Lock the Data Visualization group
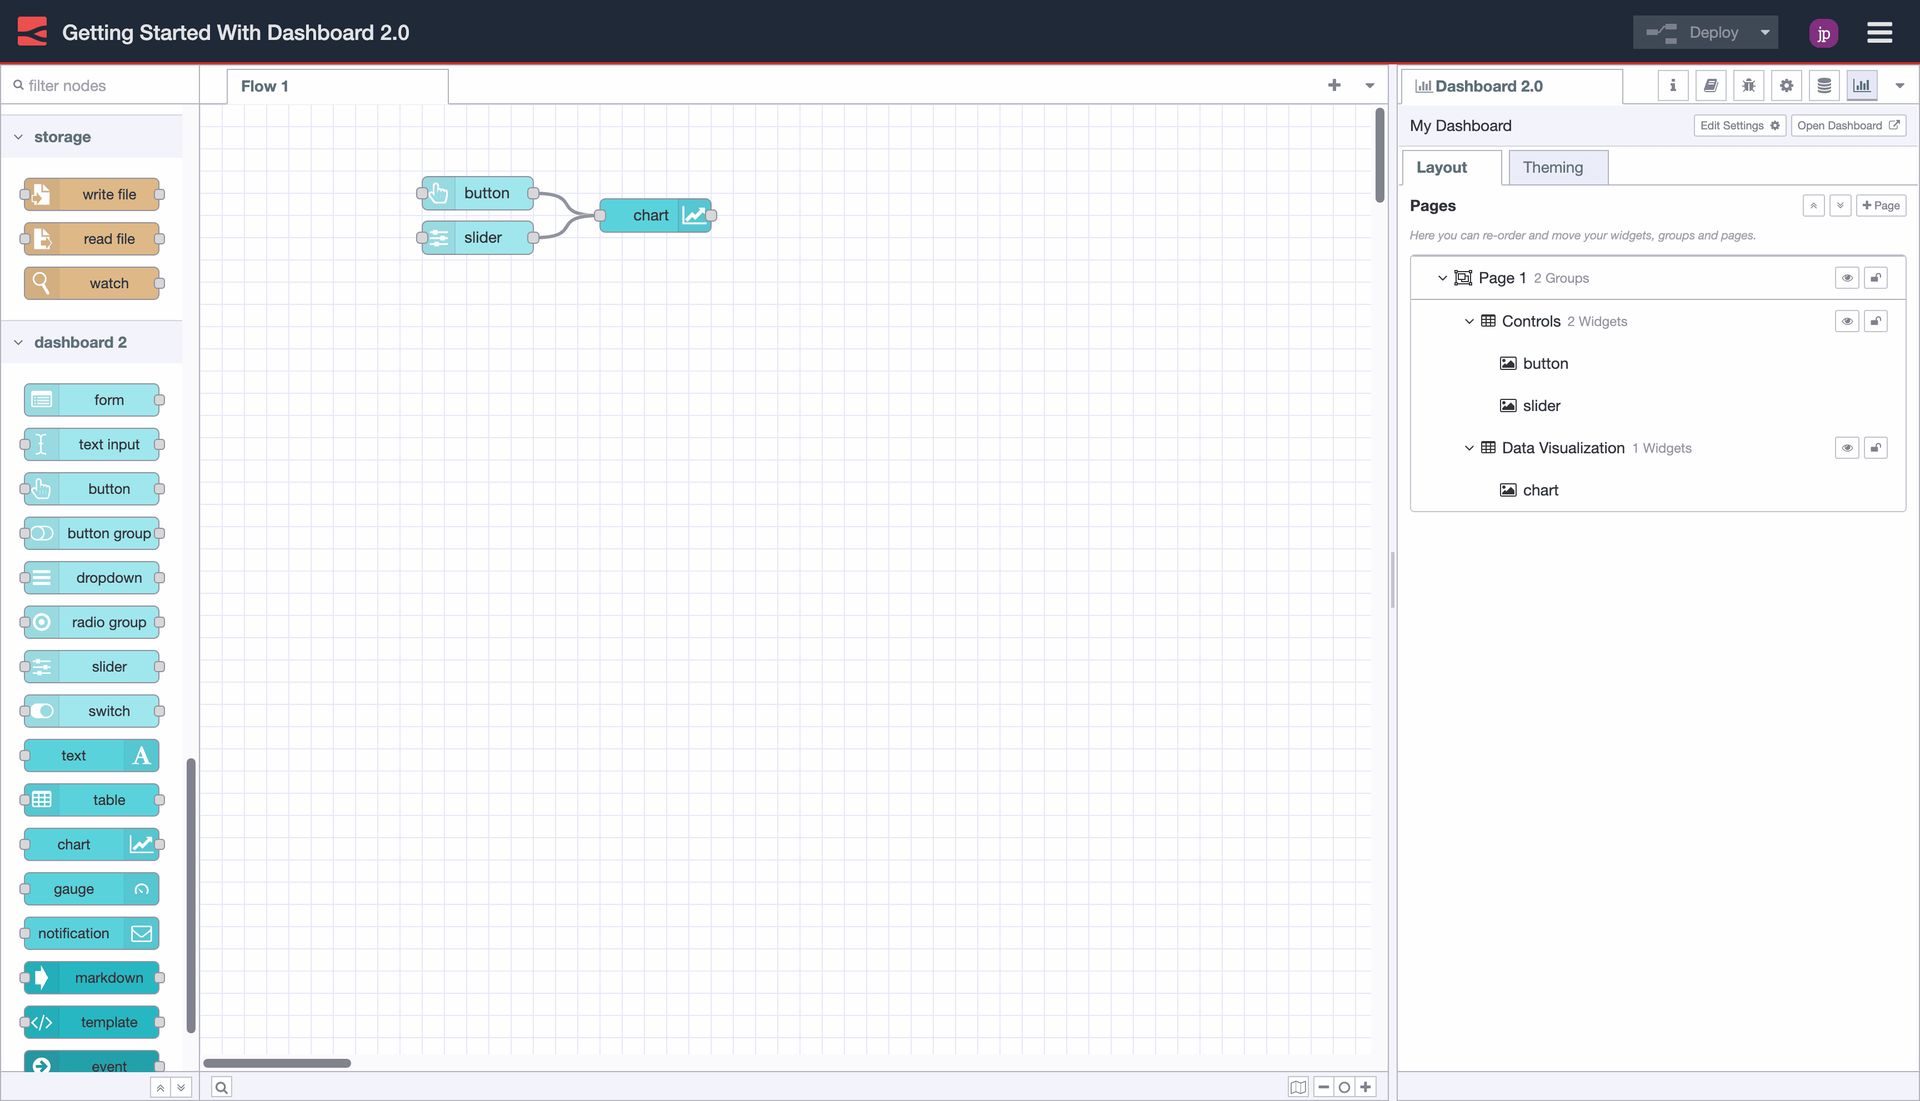Screen dimensions: 1920x1101 click(x=1877, y=448)
